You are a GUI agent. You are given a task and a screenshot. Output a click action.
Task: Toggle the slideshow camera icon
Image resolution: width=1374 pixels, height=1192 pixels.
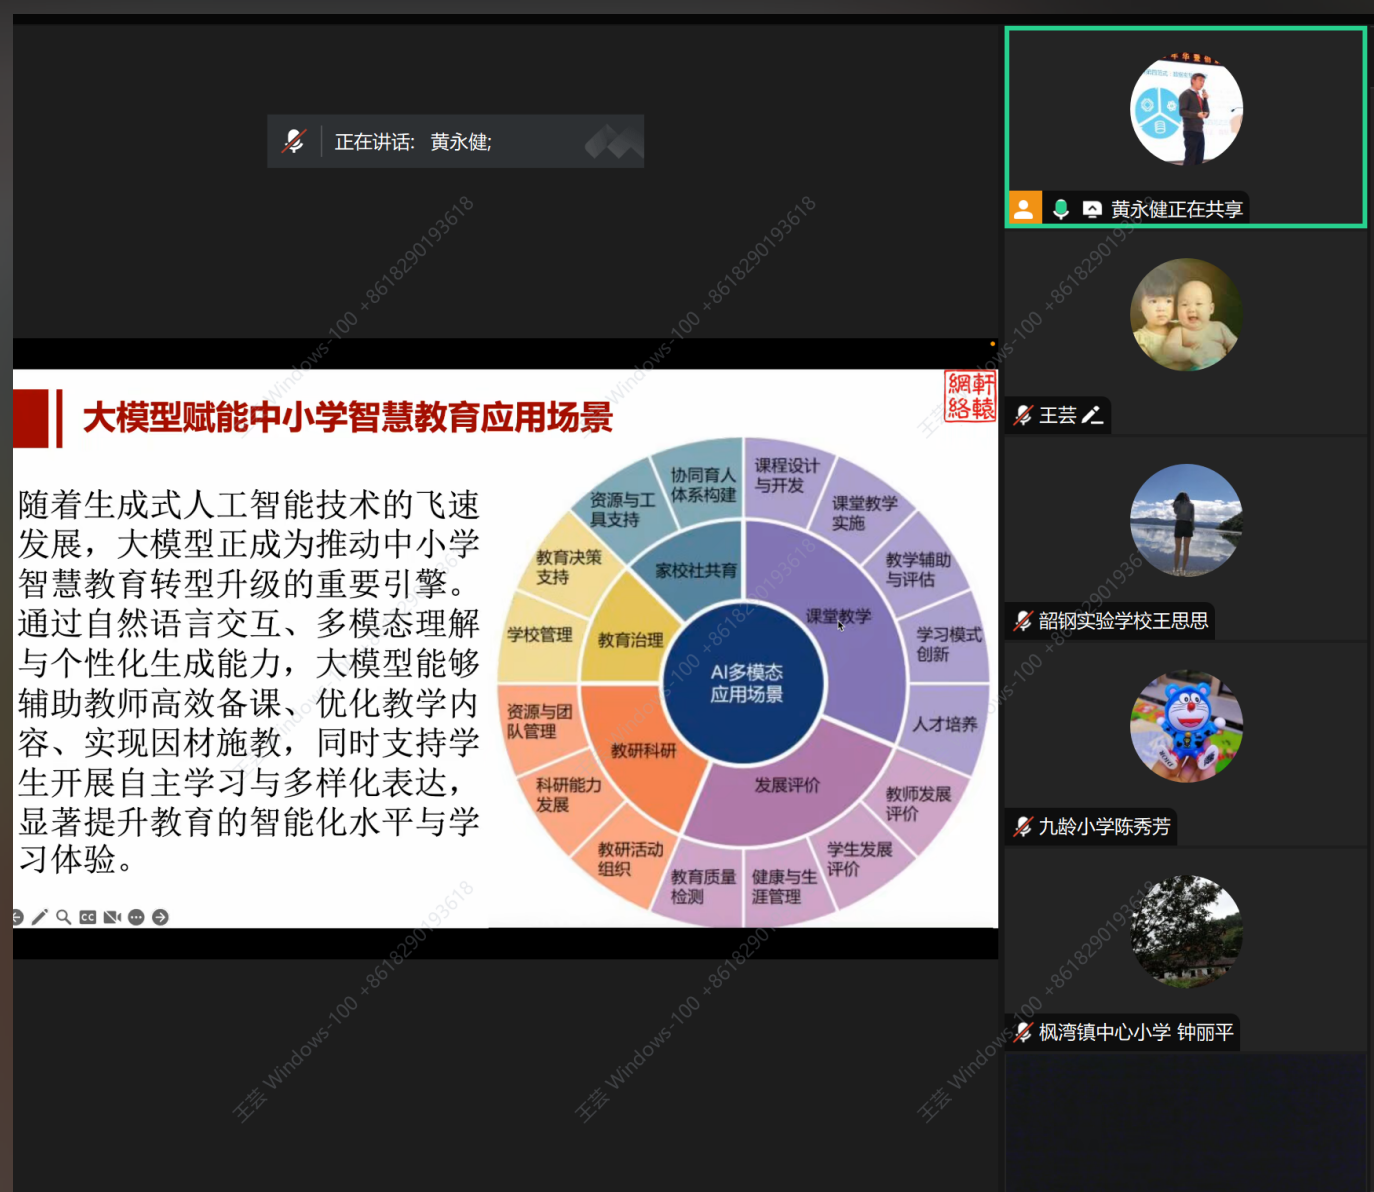pyautogui.click(x=112, y=917)
